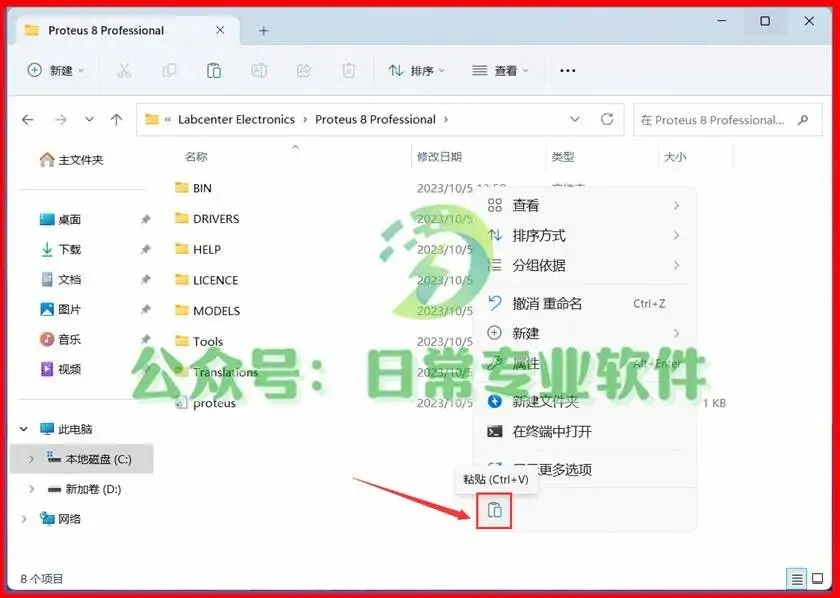Click the Copy toolbar icon
This screenshot has height=598, width=840.
(x=169, y=71)
